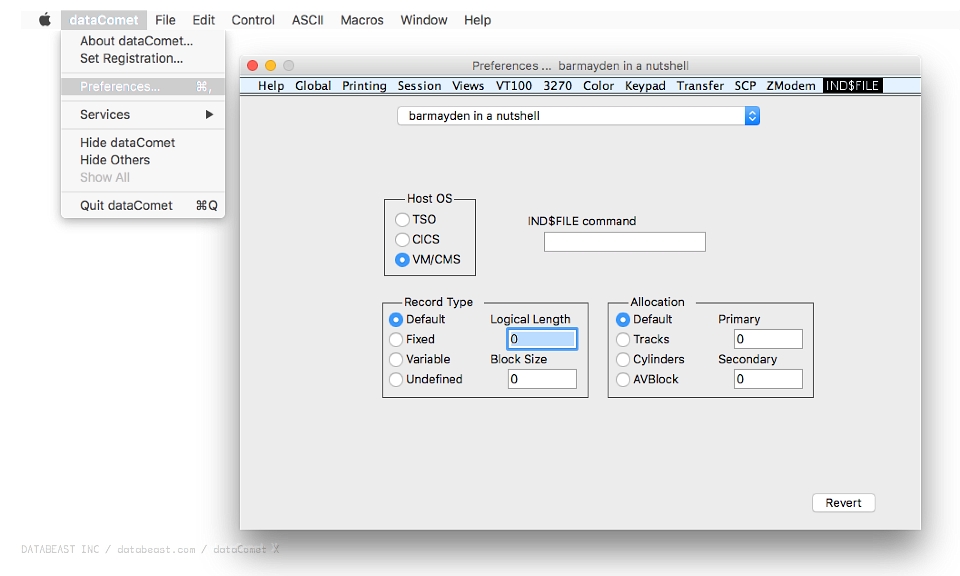This screenshot has width=960, height=576.
Task: Expand the Services submenu arrow
Action: [209, 114]
